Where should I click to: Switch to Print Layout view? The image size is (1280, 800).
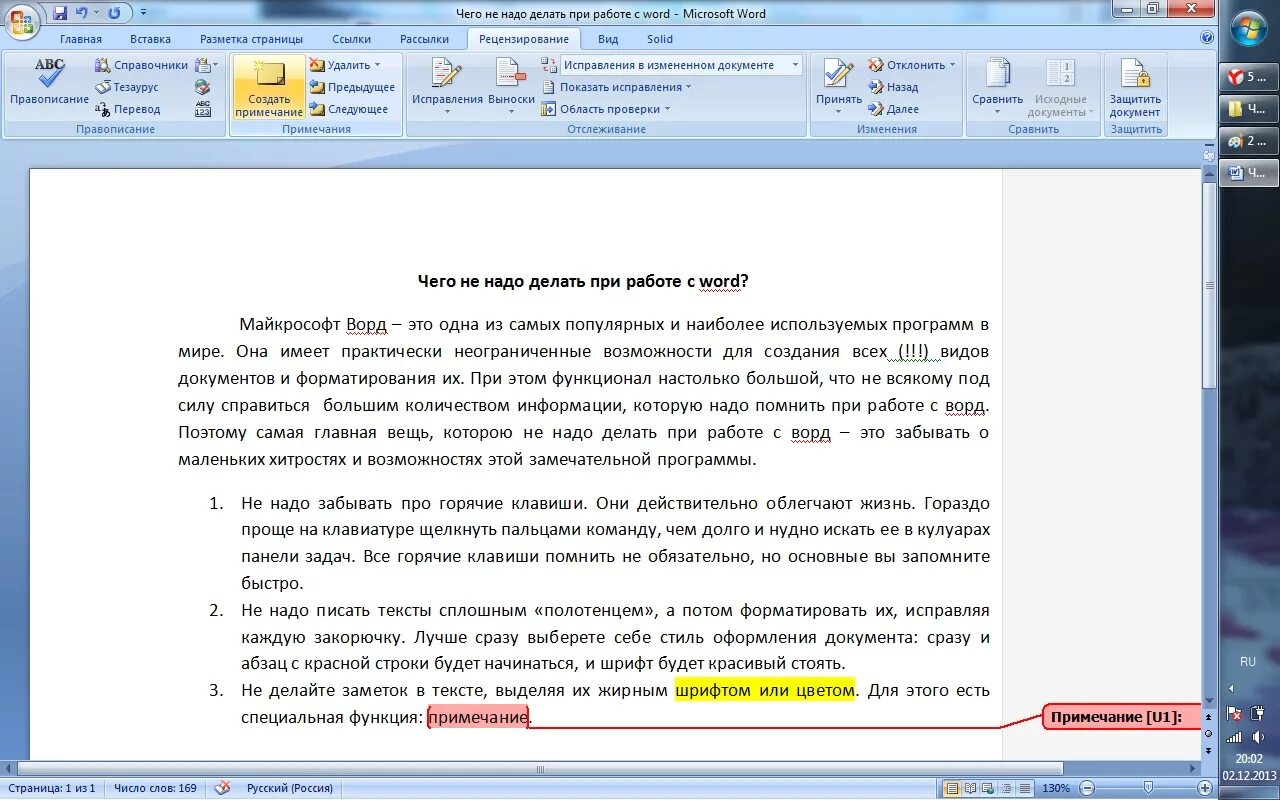click(x=952, y=788)
